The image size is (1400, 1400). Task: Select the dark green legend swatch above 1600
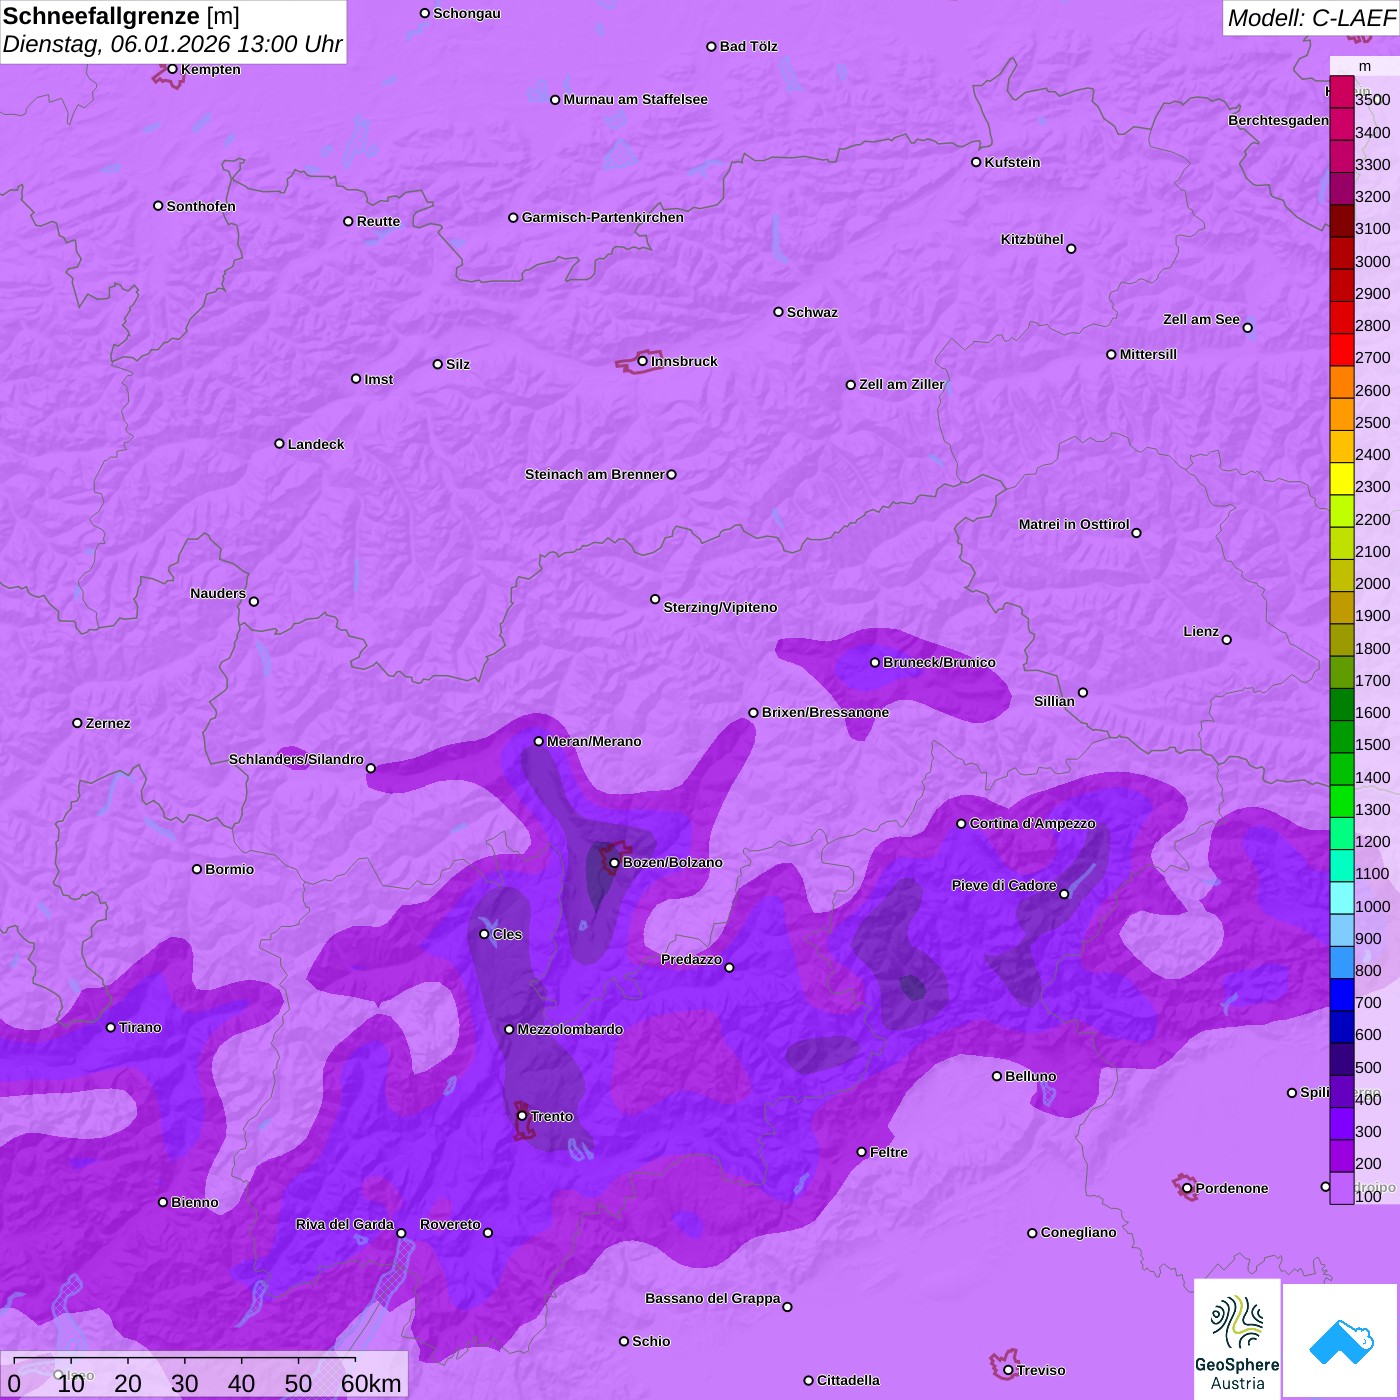coord(1341,704)
